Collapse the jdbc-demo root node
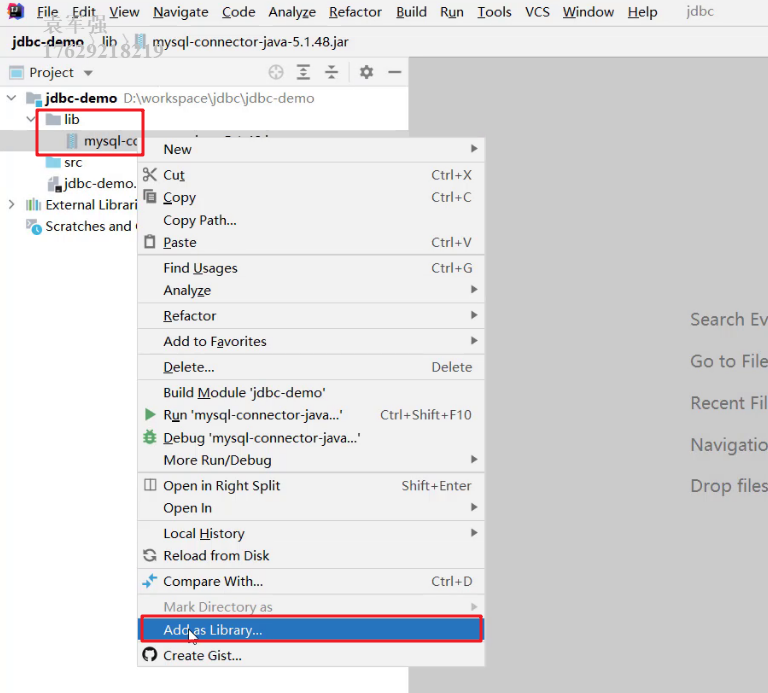This screenshot has height=693, width=768. point(12,98)
